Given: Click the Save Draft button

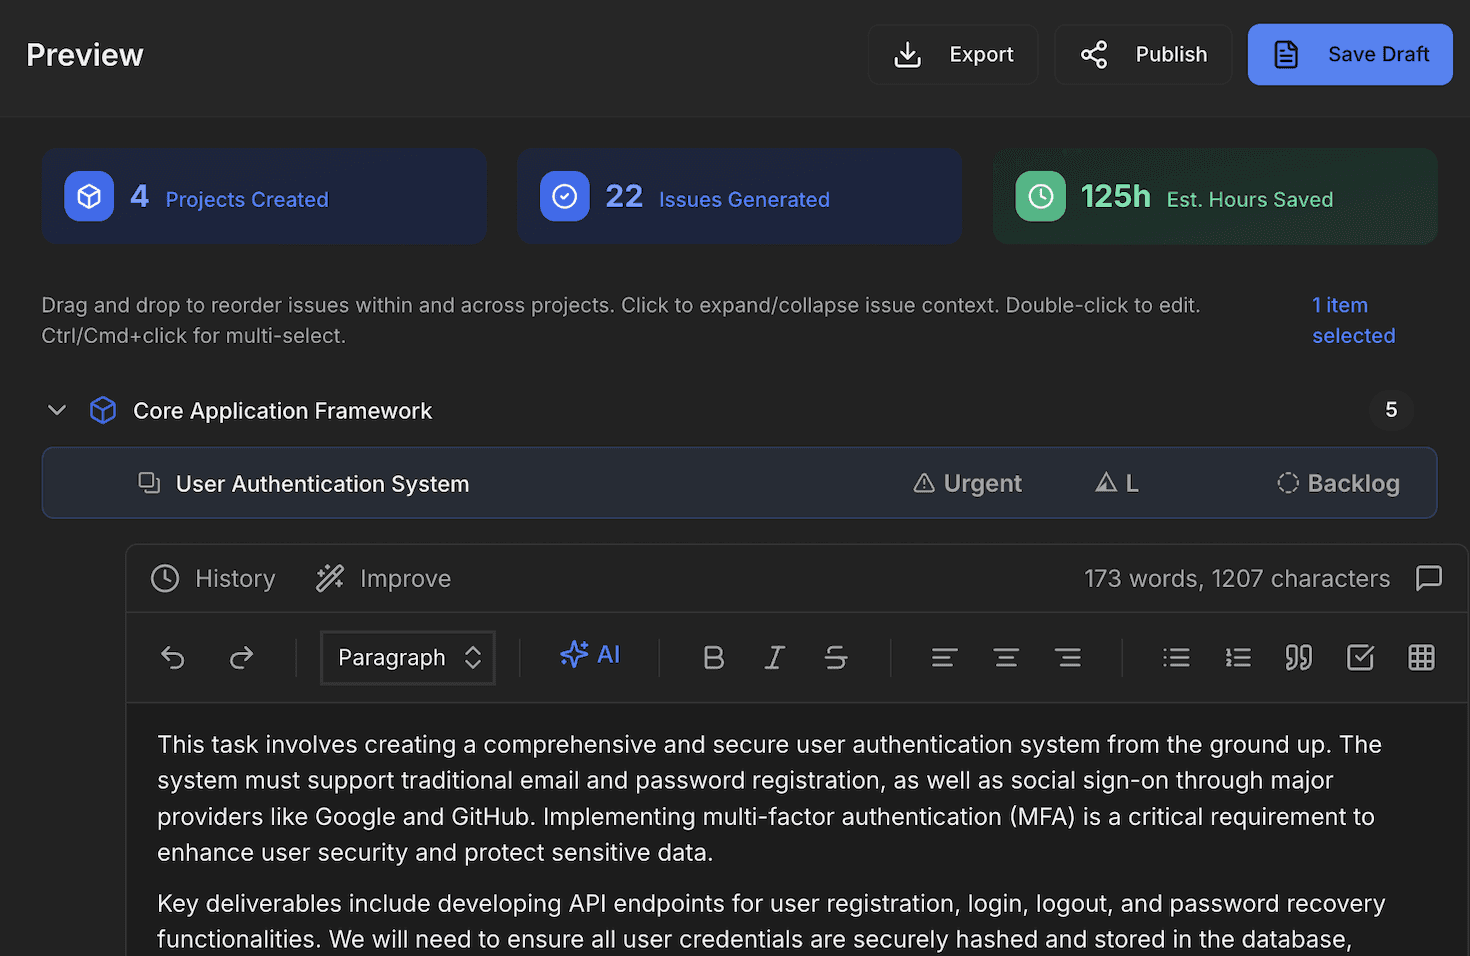Looking at the screenshot, I should [1349, 55].
